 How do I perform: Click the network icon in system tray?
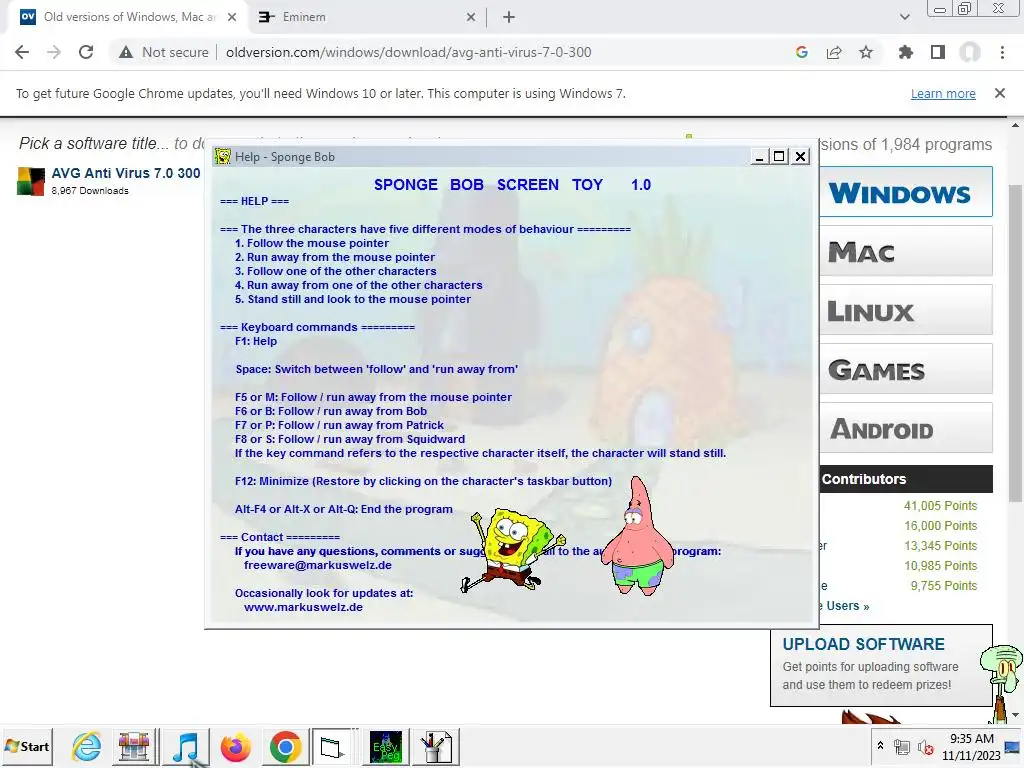(x=902, y=747)
